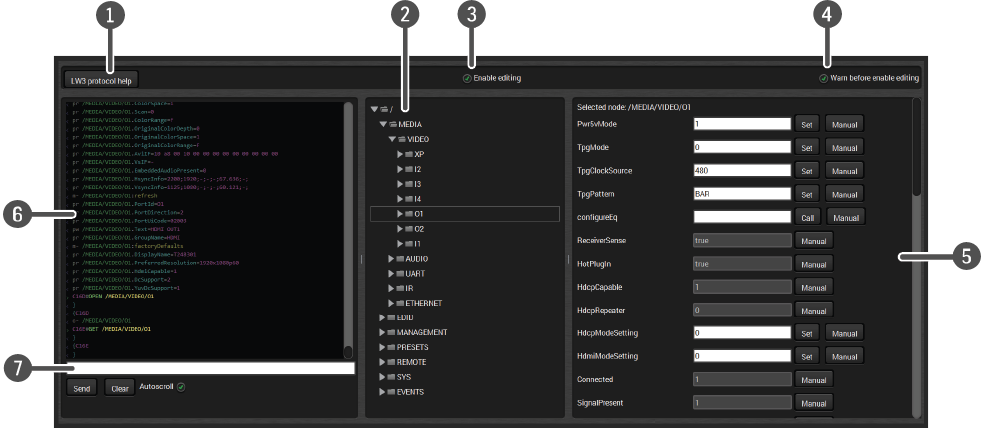This screenshot has width=983, height=428.
Task: Click the Send button
Action: [x=81, y=389]
